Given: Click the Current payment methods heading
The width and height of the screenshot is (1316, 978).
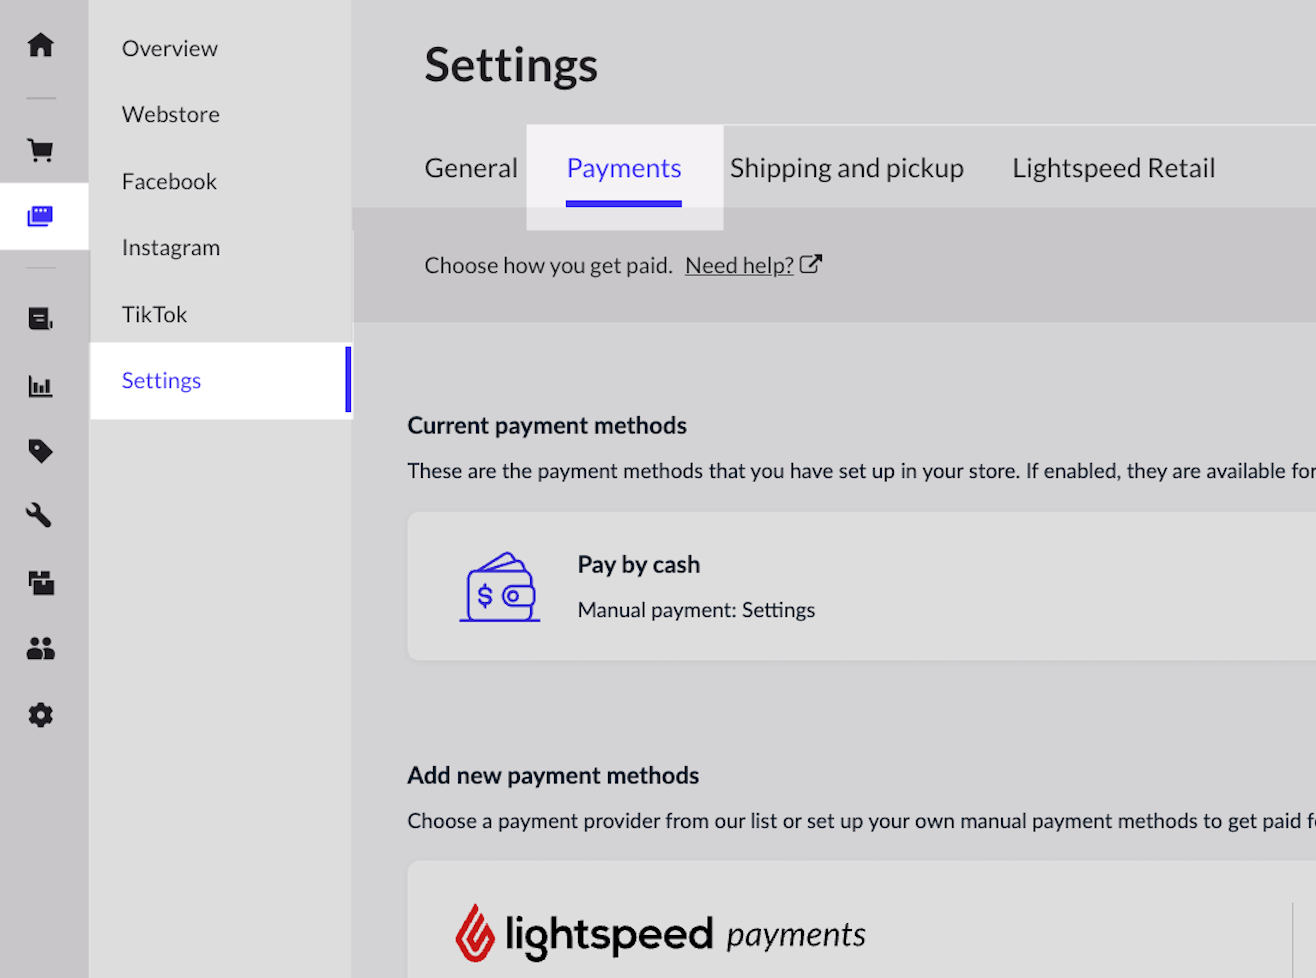Looking at the screenshot, I should (547, 425).
